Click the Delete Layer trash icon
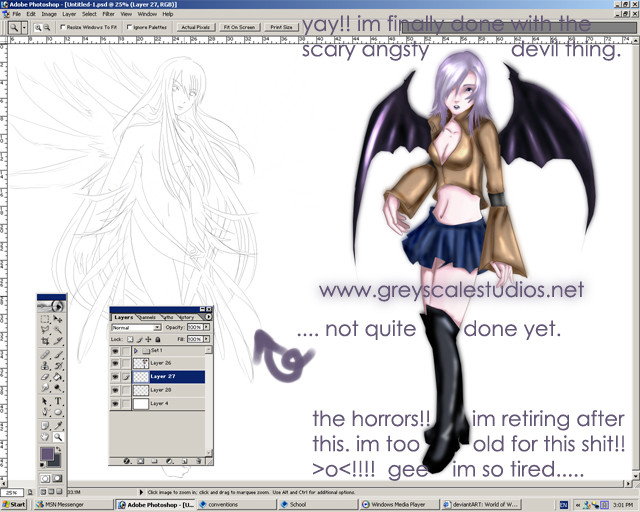The width and height of the screenshot is (640, 512). click(x=198, y=461)
